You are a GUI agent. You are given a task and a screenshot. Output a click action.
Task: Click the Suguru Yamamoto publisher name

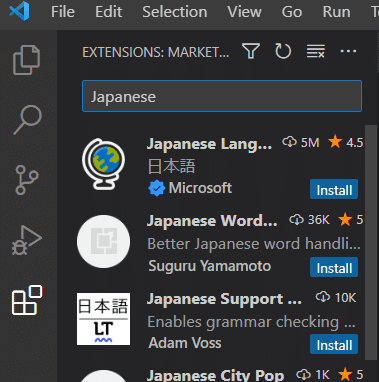pos(209,266)
